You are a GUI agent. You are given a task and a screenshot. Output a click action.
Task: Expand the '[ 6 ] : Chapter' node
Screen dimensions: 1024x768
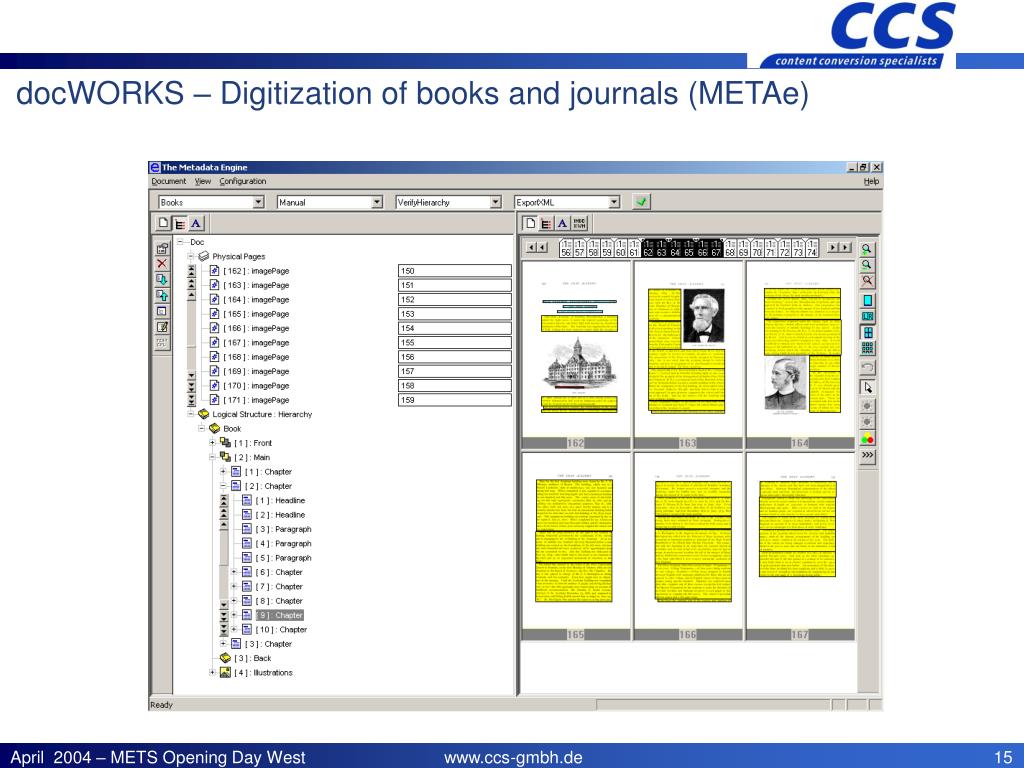(234, 572)
